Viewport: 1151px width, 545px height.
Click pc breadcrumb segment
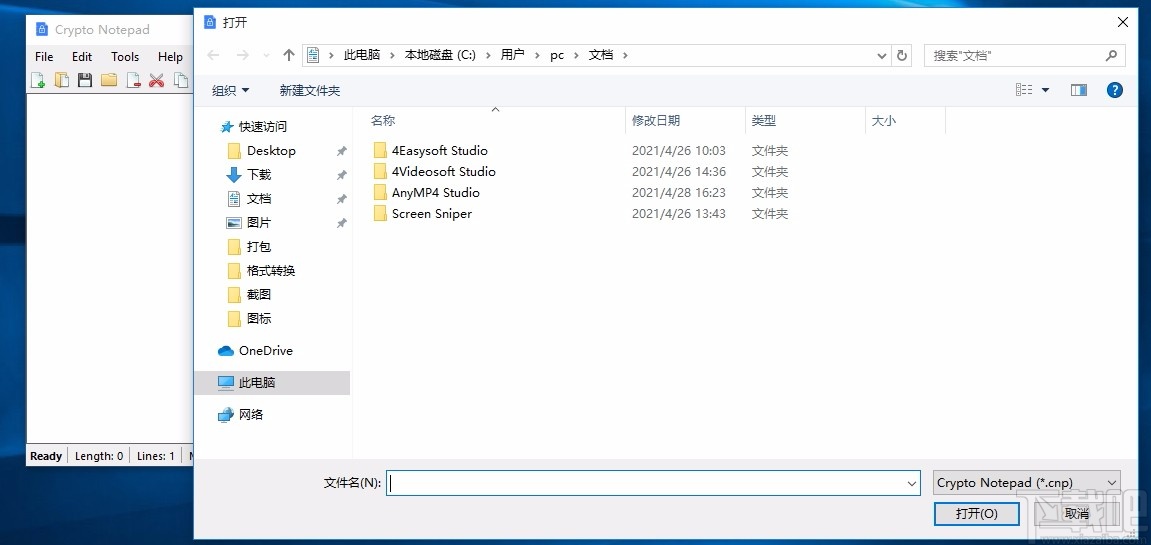tap(557, 55)
